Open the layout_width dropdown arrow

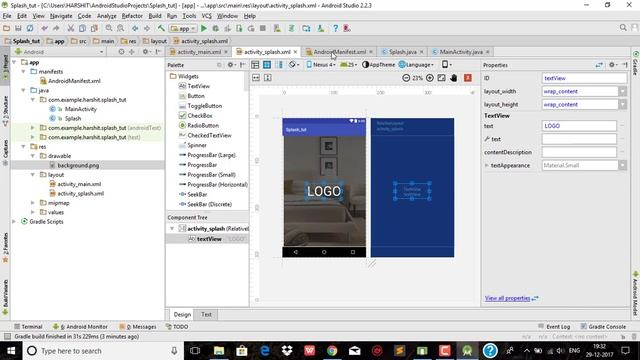tap(622, 91)
